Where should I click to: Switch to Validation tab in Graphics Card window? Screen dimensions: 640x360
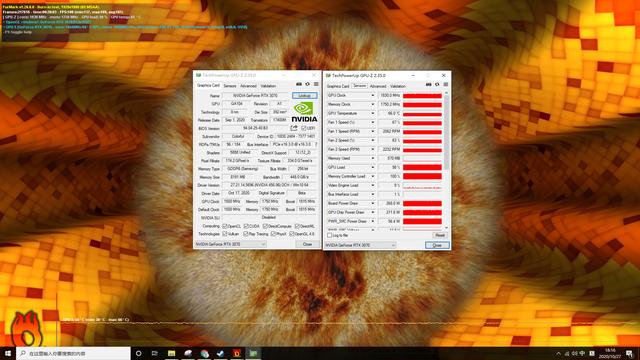(268, 86)
